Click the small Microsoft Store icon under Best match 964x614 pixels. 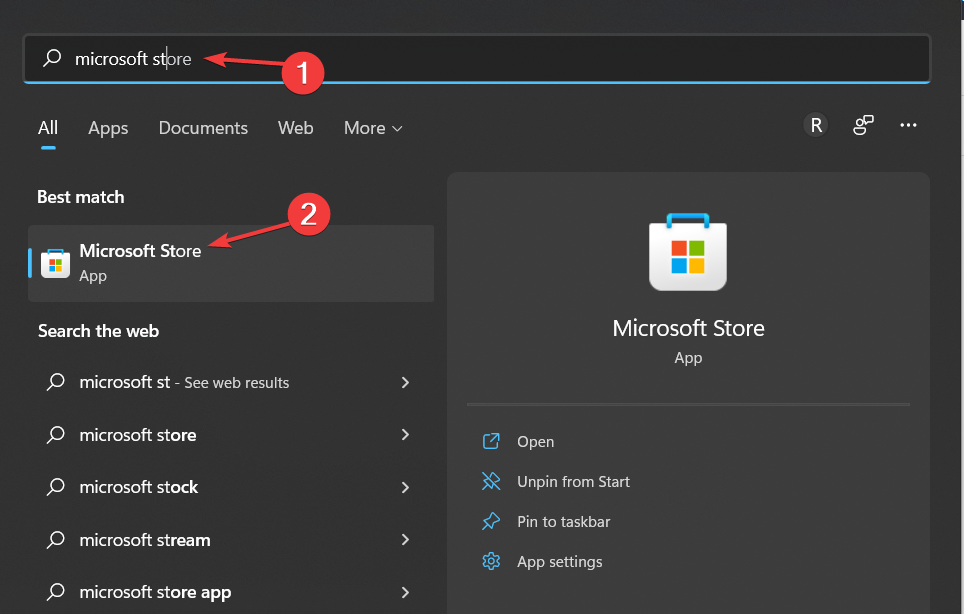point(55,262)
